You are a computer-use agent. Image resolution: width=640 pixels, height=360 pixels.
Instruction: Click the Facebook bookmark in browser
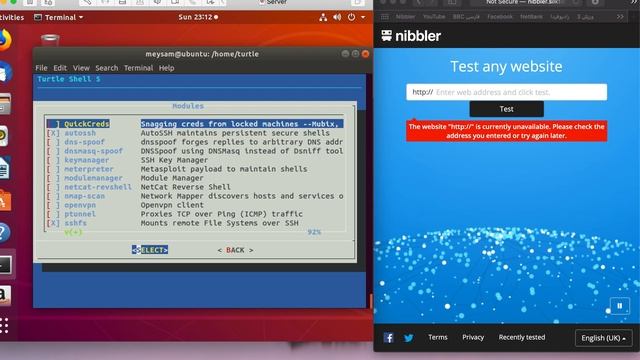coord(500,17)
